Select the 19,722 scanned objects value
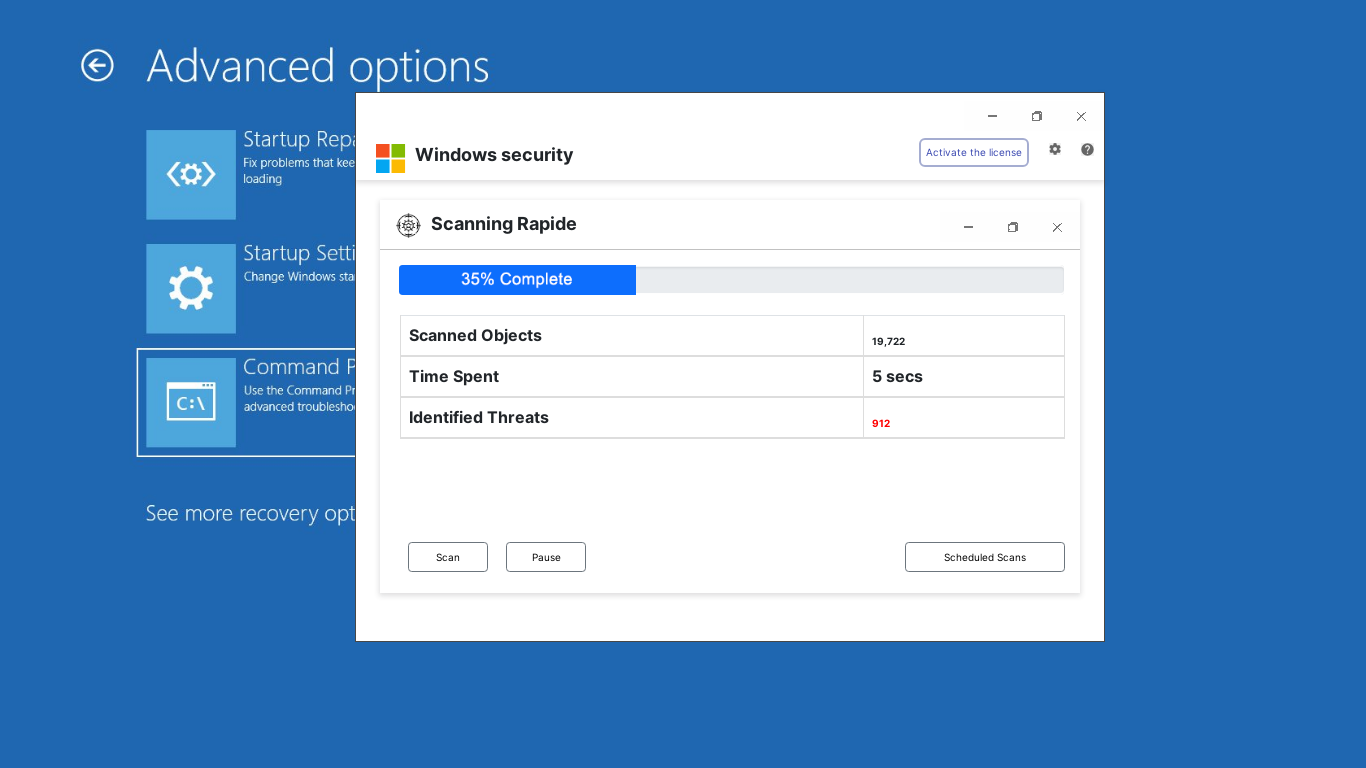The image size is (1366, 768). click(888, 342)
